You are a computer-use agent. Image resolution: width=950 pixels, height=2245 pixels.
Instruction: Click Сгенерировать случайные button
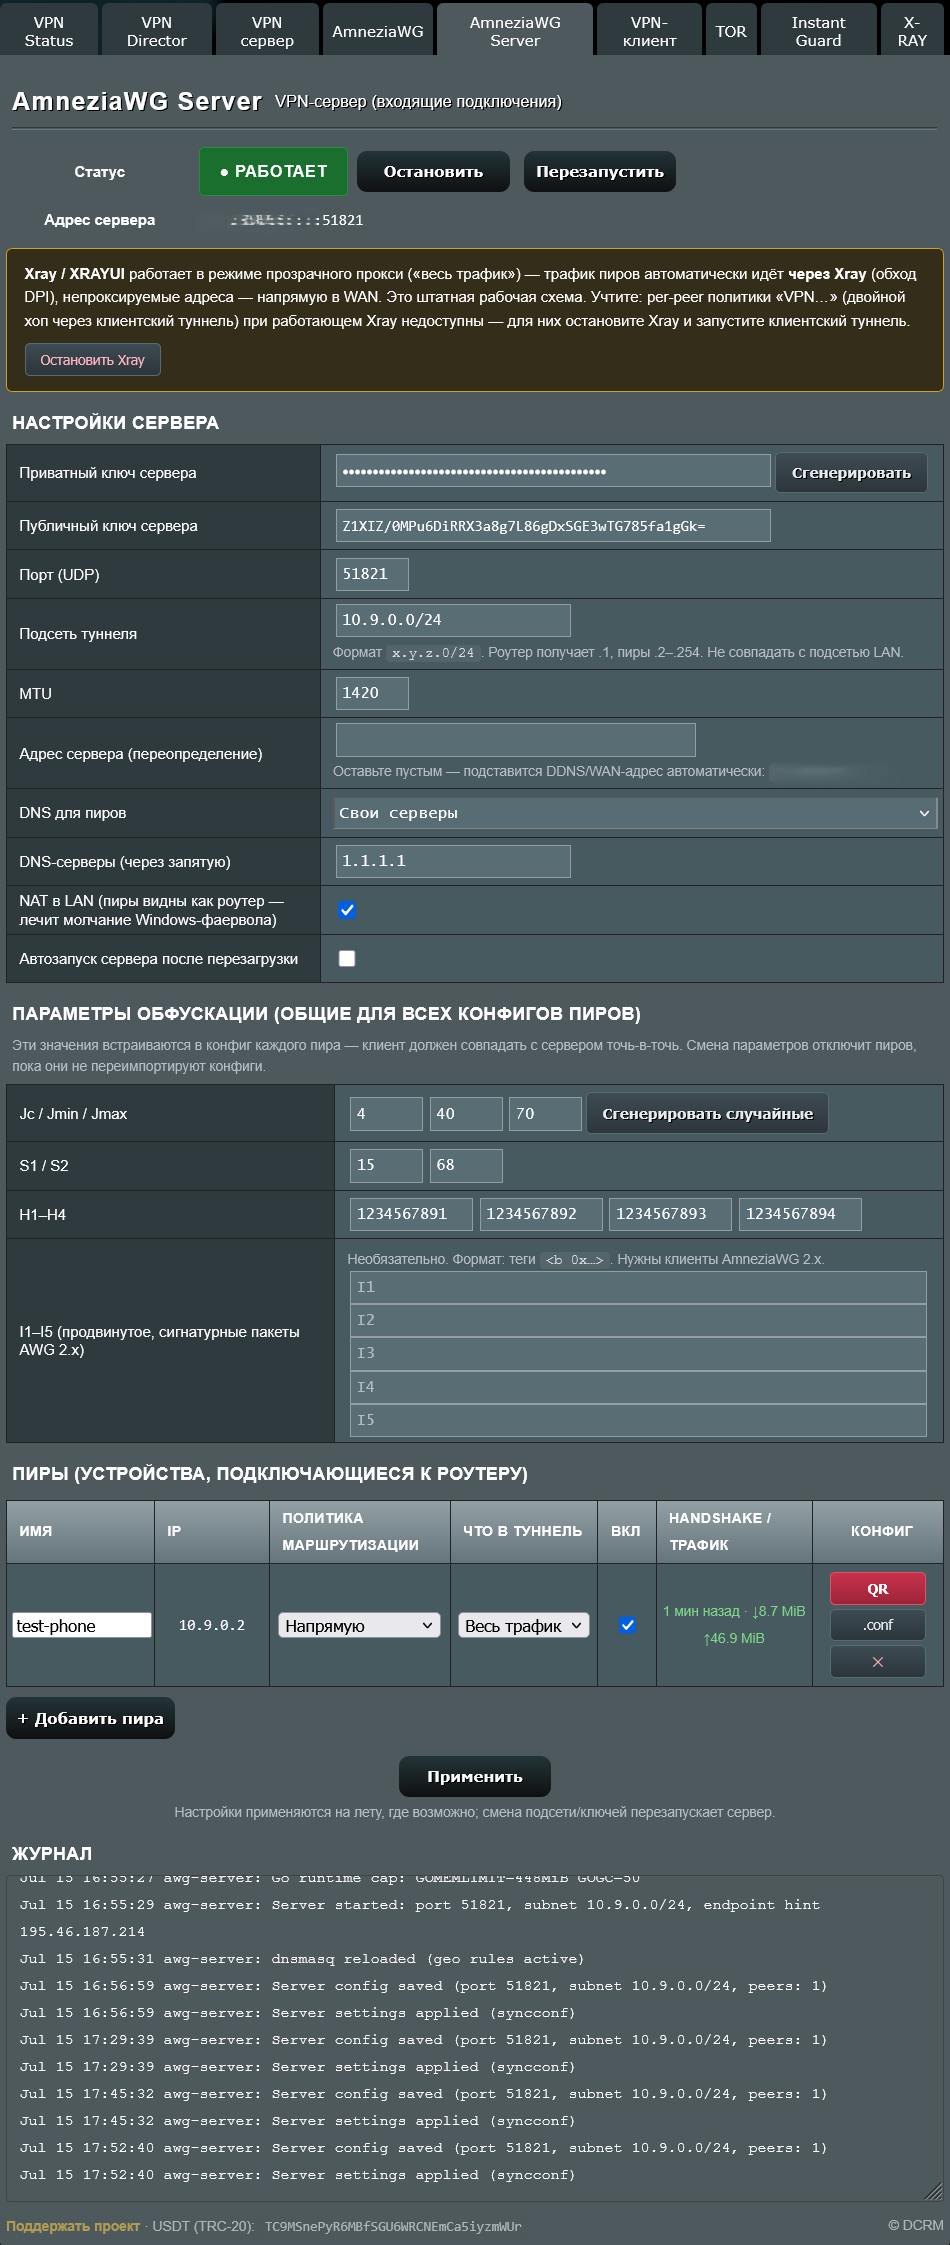coord(707,1113)
